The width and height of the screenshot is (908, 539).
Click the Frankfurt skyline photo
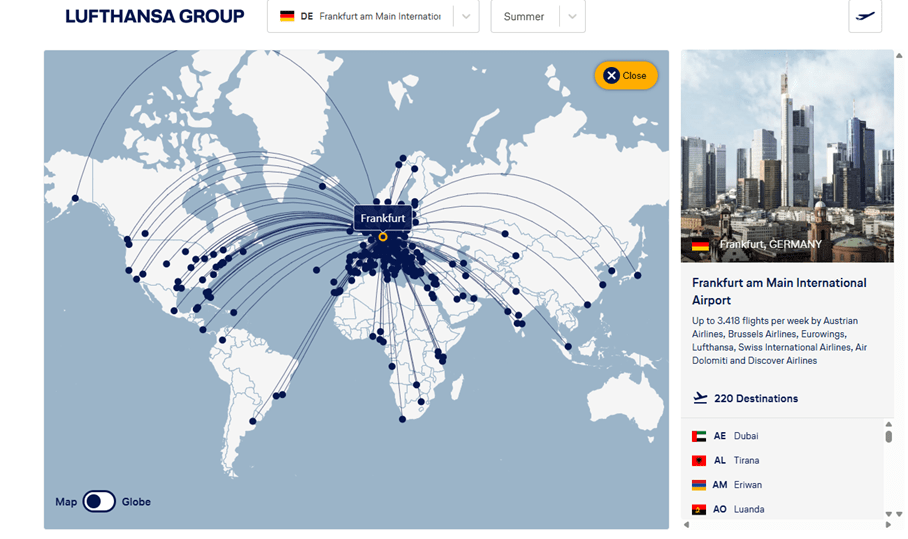coord(787,156)
